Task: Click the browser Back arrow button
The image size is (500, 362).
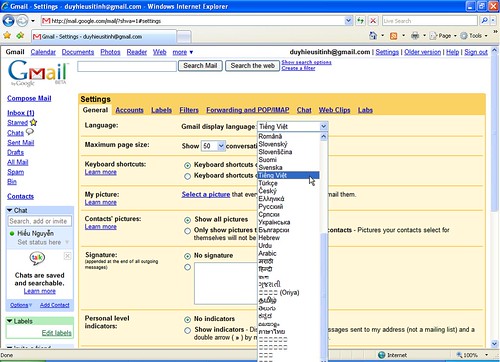Action: click(8, 21)
